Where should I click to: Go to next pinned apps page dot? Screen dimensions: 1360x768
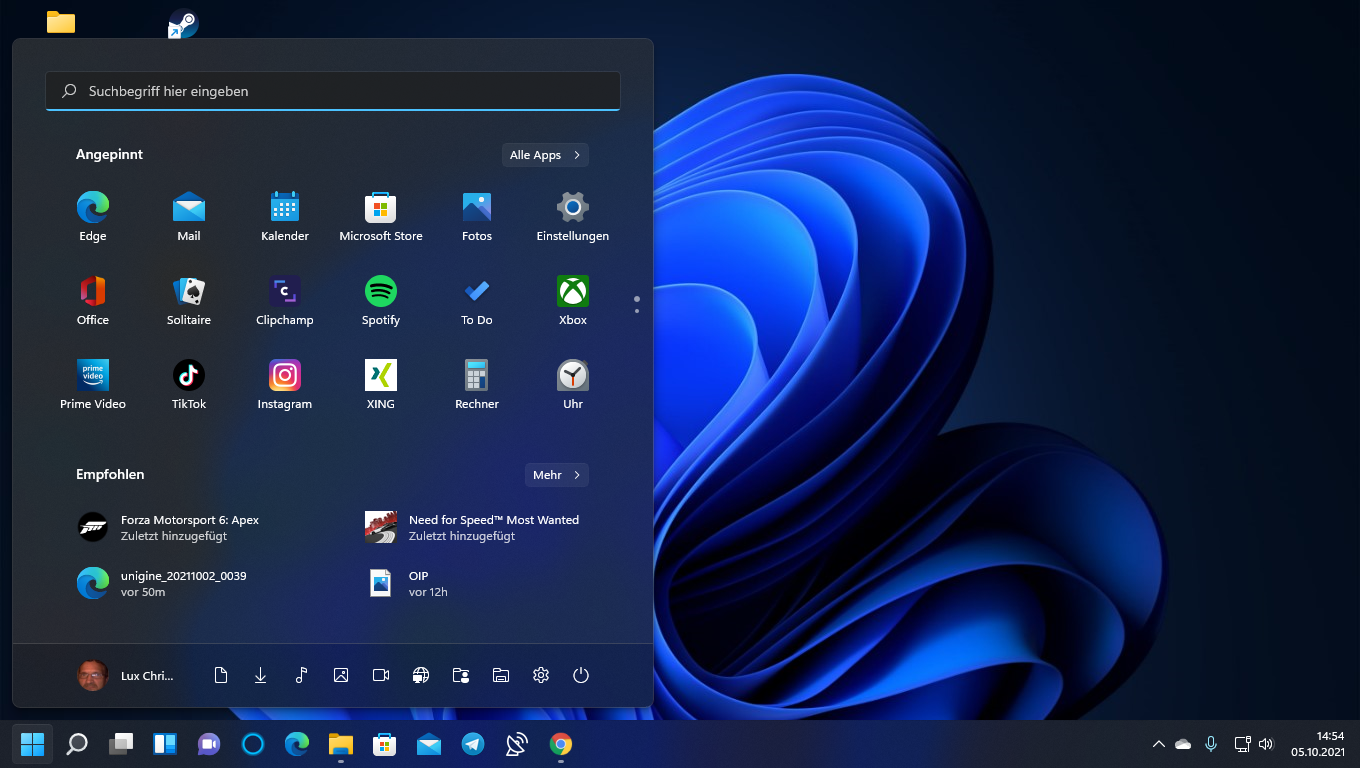pos(637,311)
